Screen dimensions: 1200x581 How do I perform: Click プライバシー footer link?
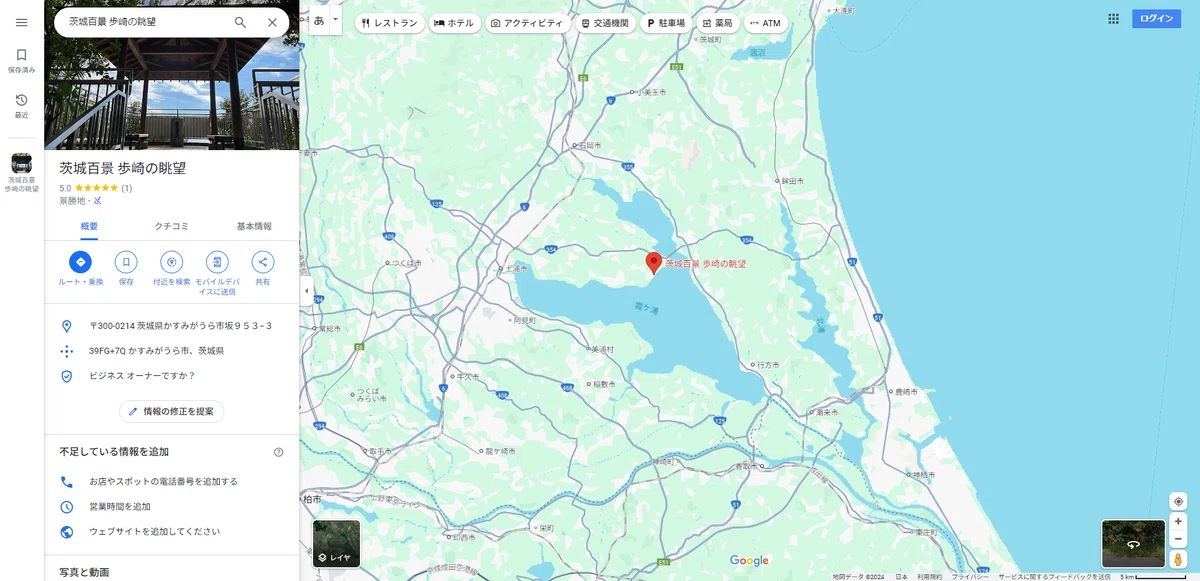click(970, 577)
